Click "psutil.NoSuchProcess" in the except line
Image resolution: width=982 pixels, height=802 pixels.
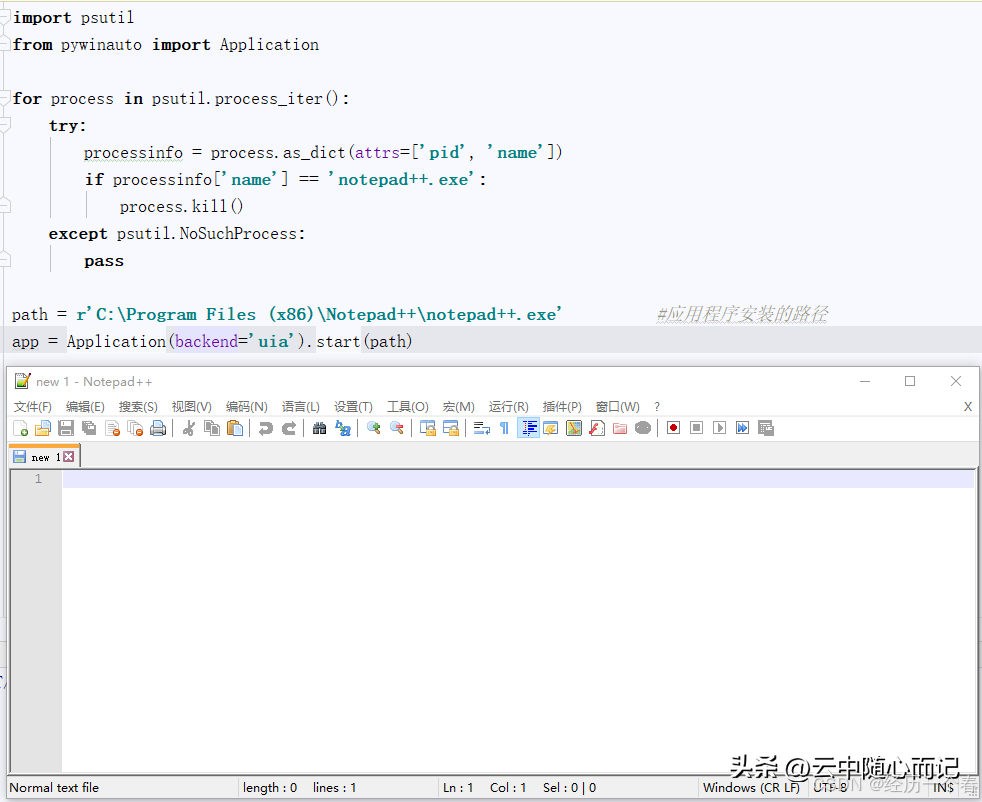click(207, 234)
